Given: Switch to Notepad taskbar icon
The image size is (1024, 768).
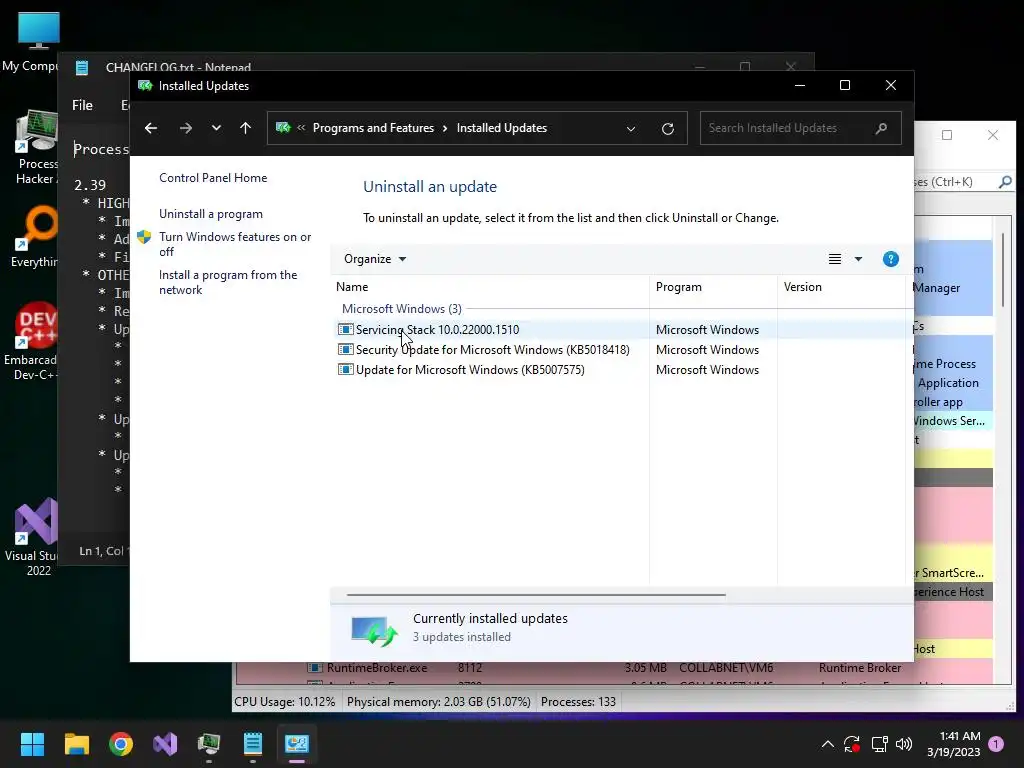Looking at the screenshot, I should (253, 744).
